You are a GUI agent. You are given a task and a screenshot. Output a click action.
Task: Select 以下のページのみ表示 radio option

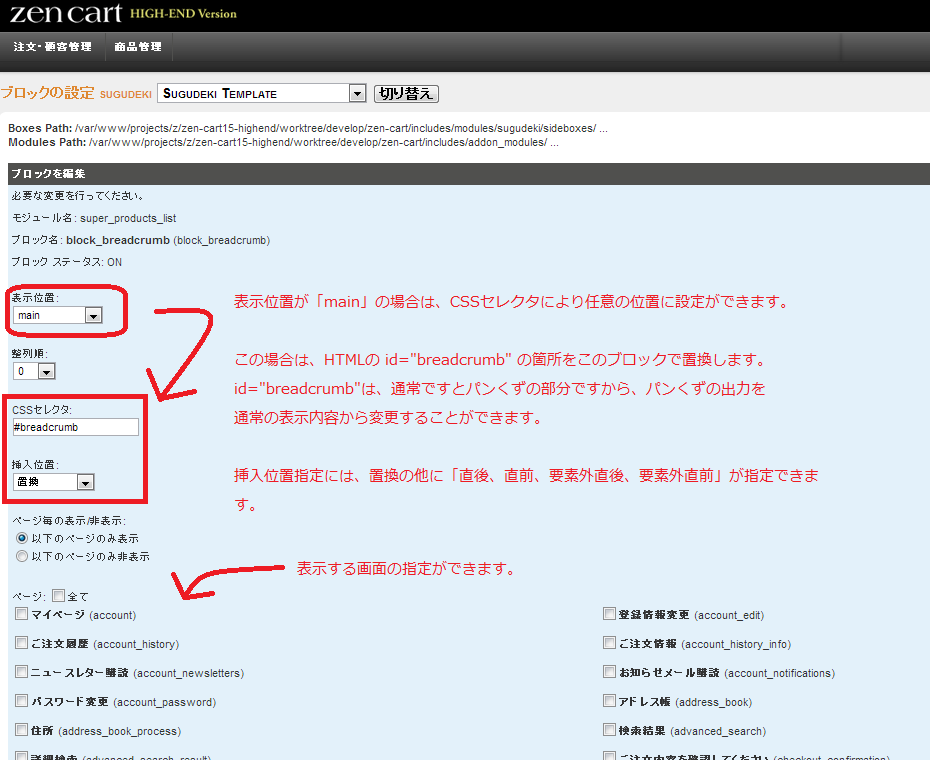pos(21,538)
